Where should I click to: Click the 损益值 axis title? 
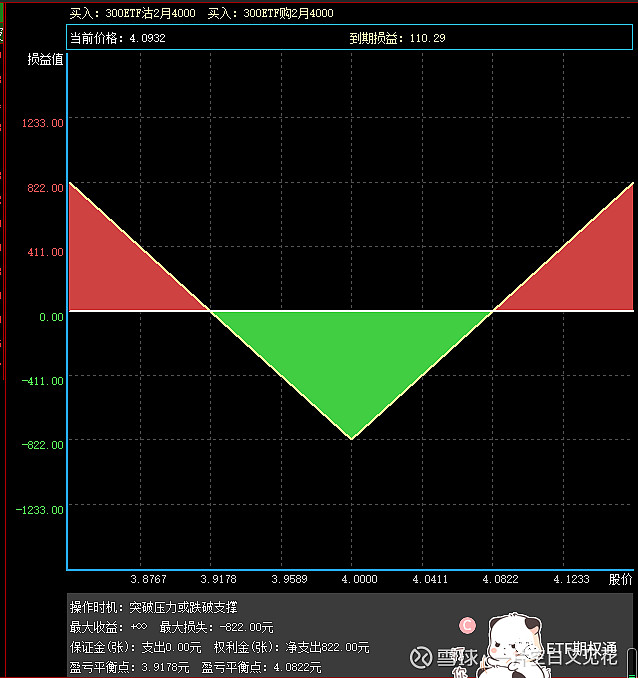(x=45, y=59)
